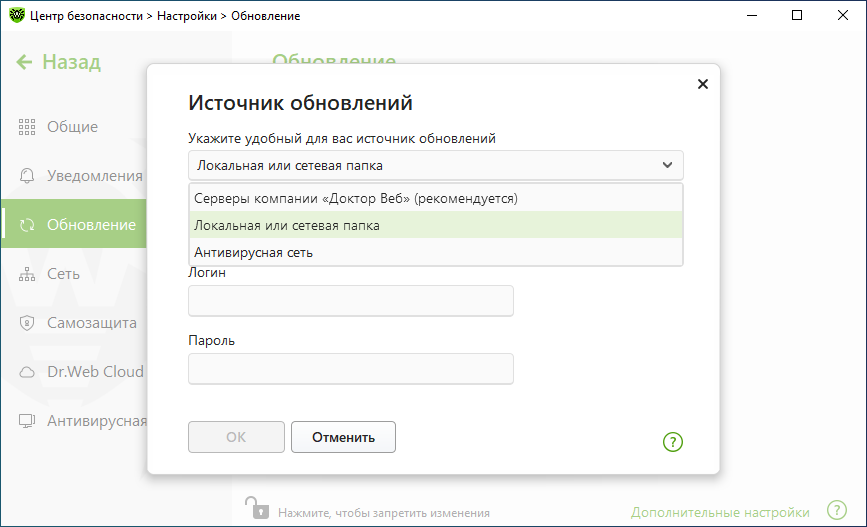The width and height of the screenshot is (867, 527).
Task: Click the Dr.Web Cloud cloud icon
Action: (x=27, y=372)
